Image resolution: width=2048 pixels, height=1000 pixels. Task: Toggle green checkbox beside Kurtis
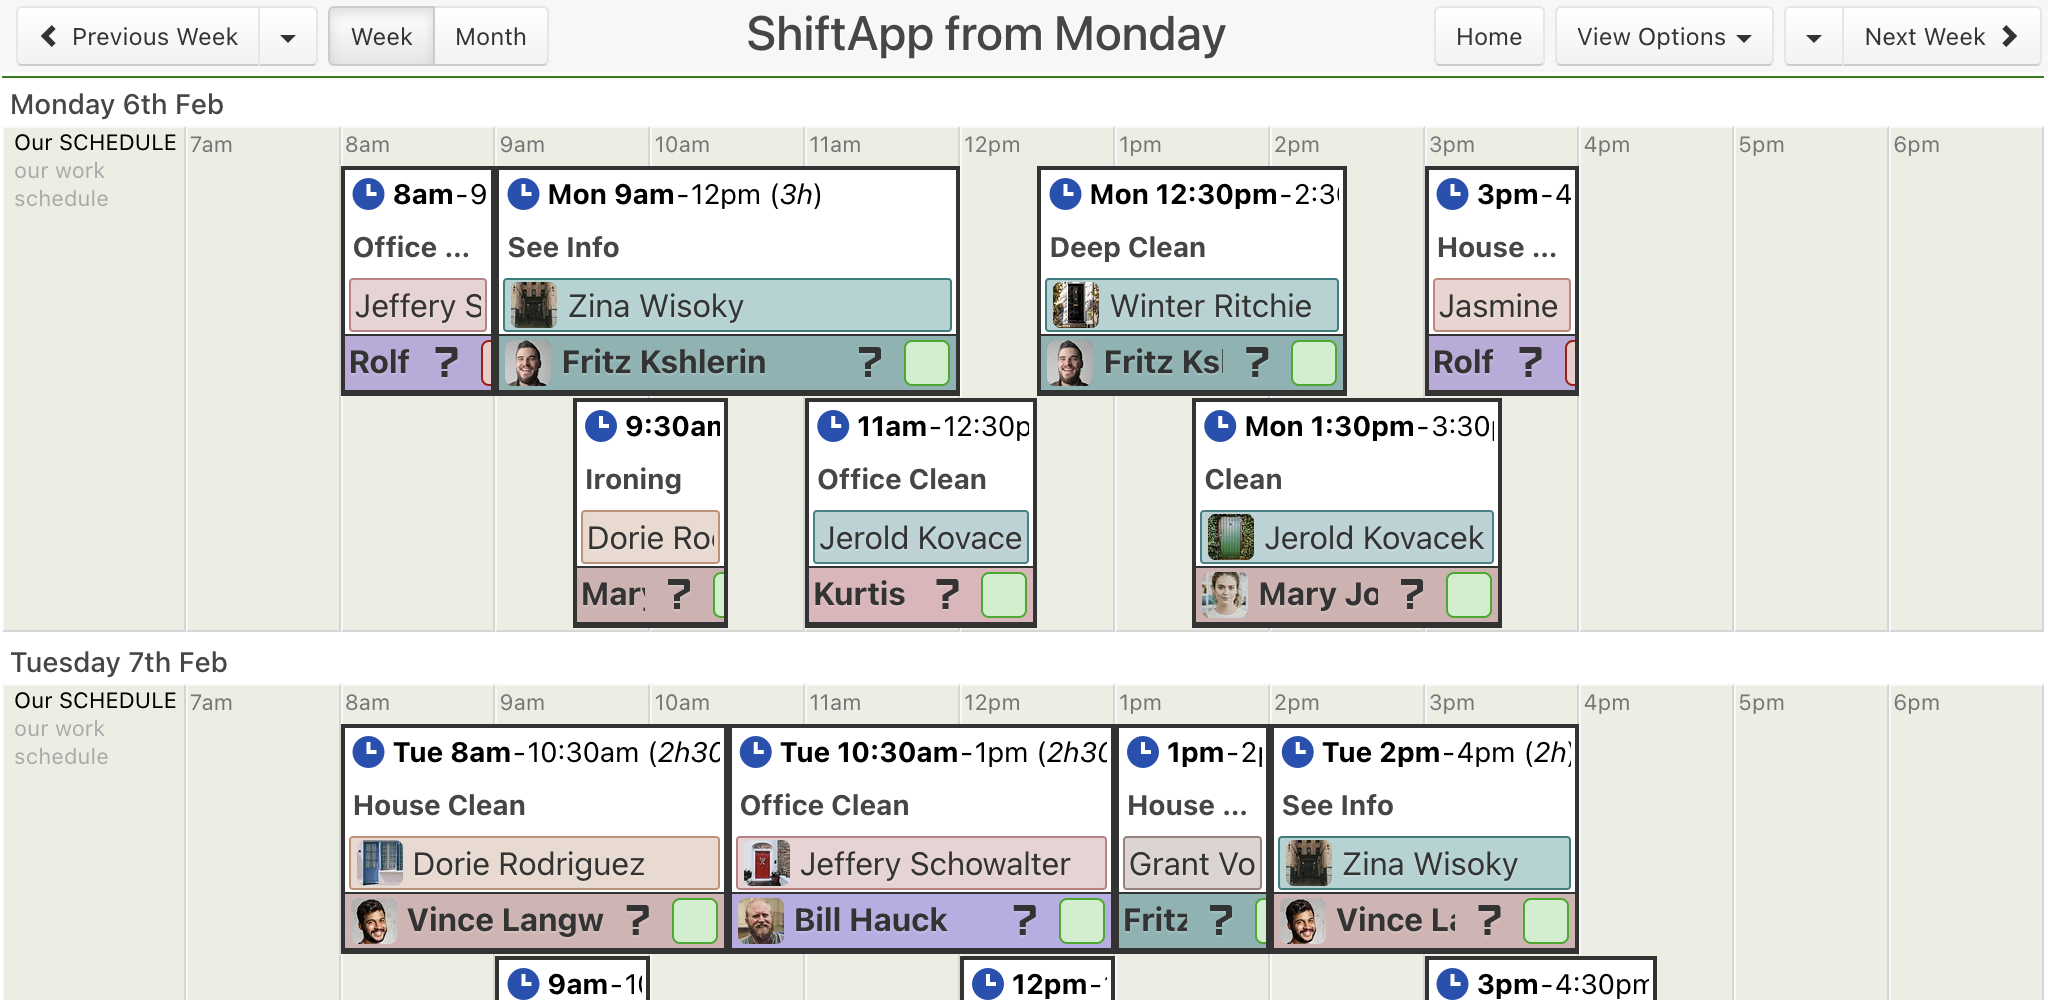point(1004,594)
